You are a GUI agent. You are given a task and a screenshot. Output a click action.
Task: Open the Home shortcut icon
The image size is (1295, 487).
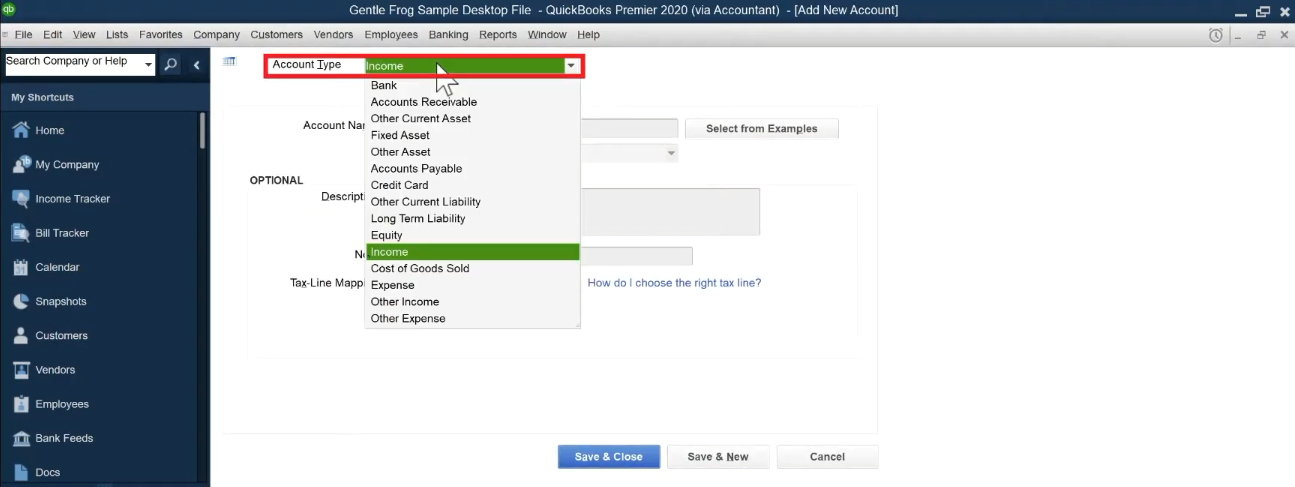pyautogui.click(x=20, y=130)
